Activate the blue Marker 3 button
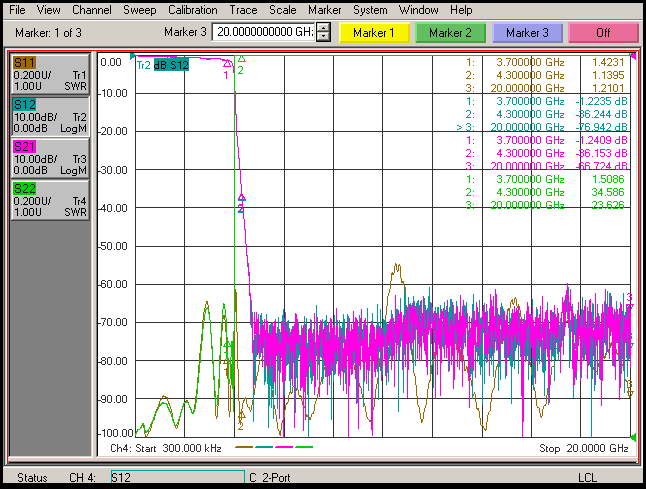Screen dimensions: 646x489 526,33
